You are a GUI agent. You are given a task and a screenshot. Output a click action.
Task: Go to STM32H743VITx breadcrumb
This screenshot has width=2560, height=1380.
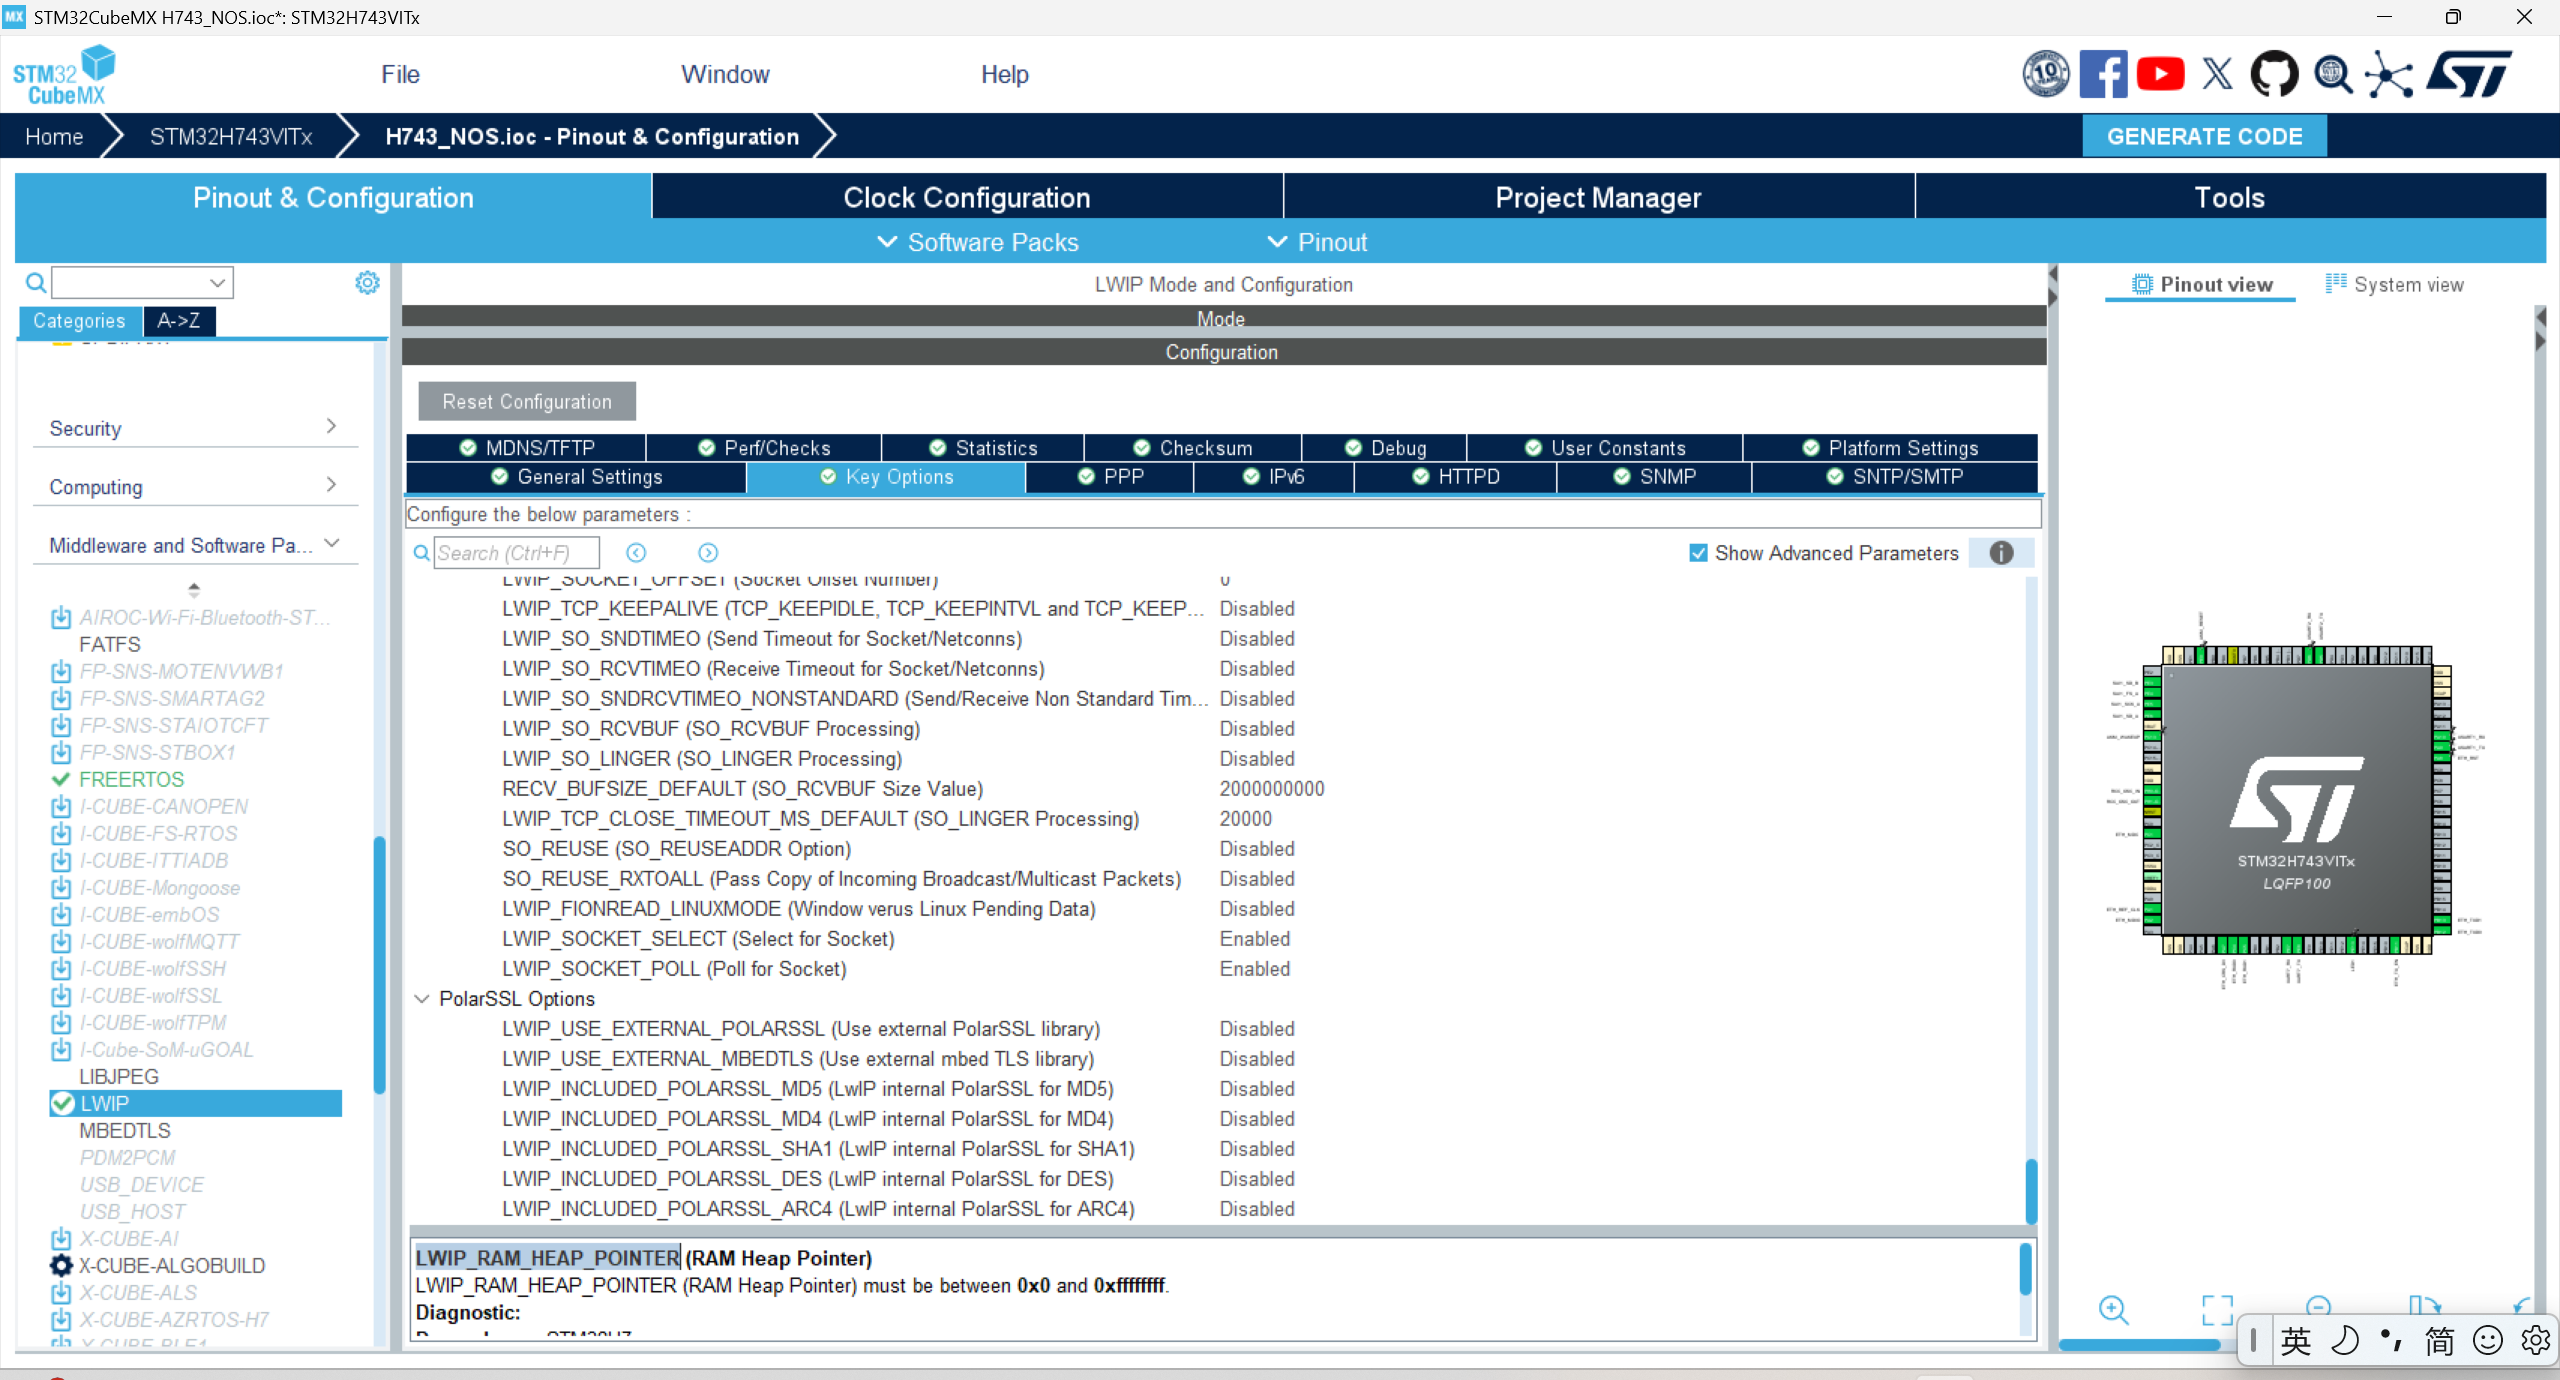(x=231, y=136)
